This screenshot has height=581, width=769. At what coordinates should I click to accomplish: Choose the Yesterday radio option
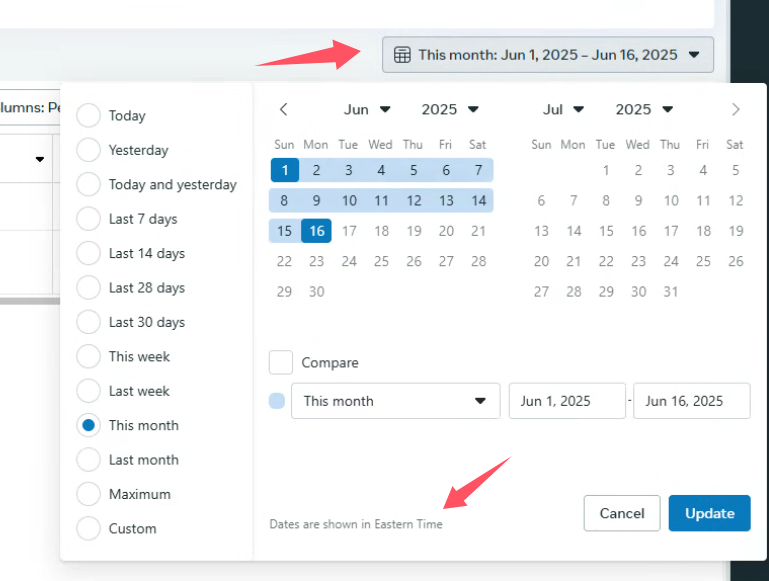[x=88, y=150]
